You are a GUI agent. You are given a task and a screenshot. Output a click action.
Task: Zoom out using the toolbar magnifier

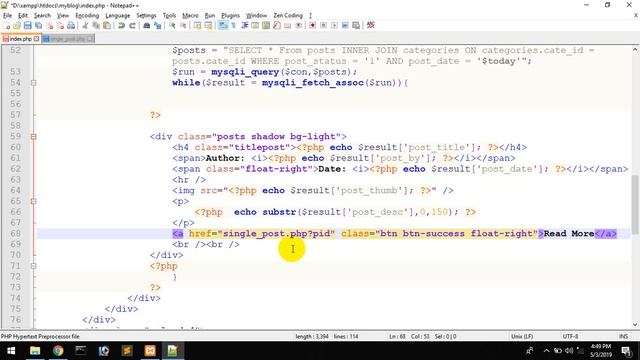pyautogui.click(x=183, y=25)
